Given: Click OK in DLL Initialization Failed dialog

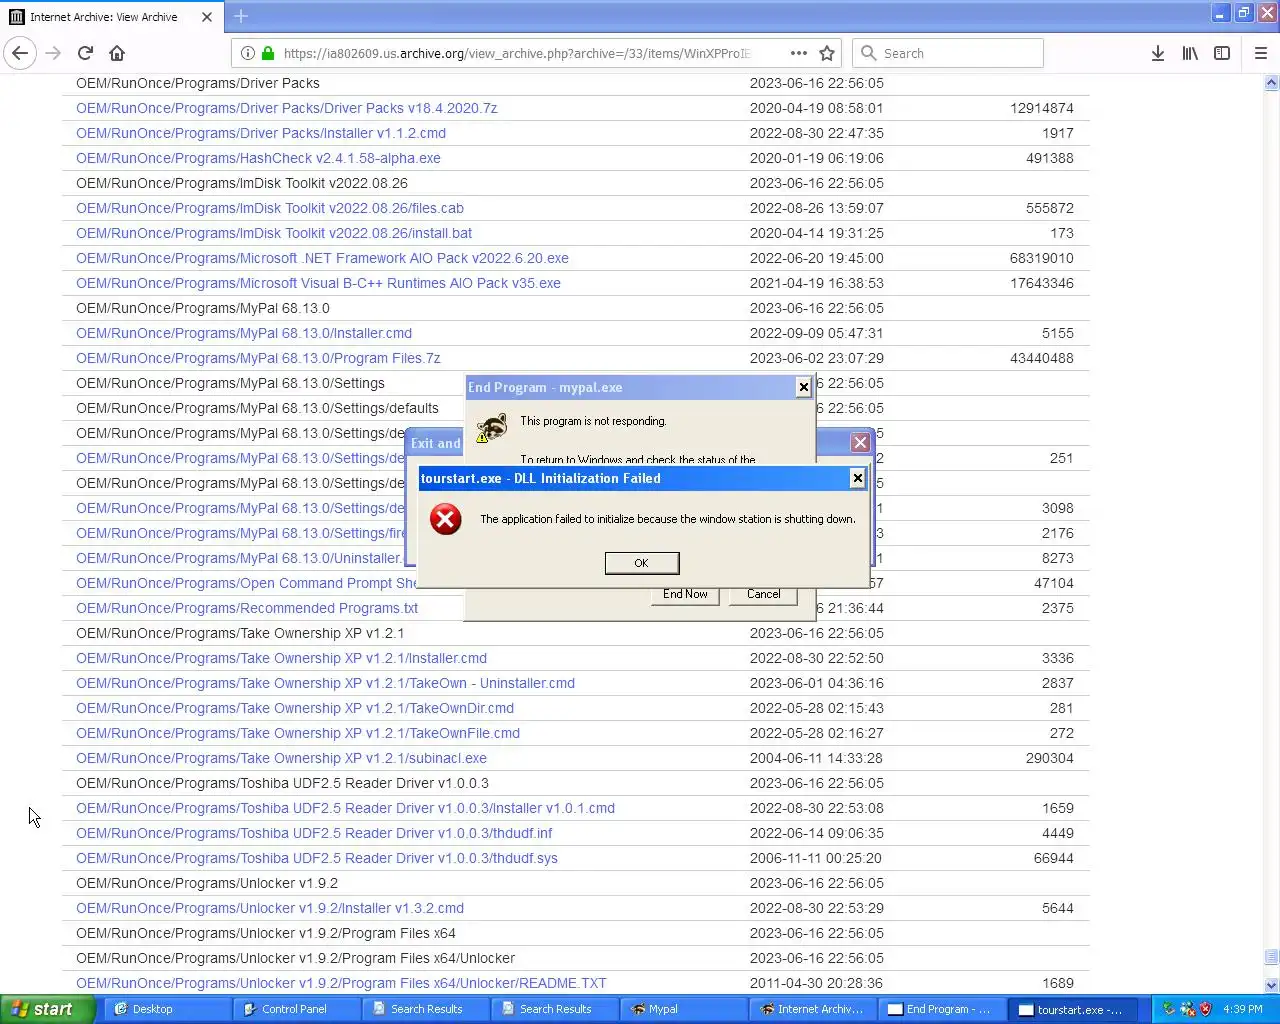Looking at the screenshot, I should tap(642, 563).
